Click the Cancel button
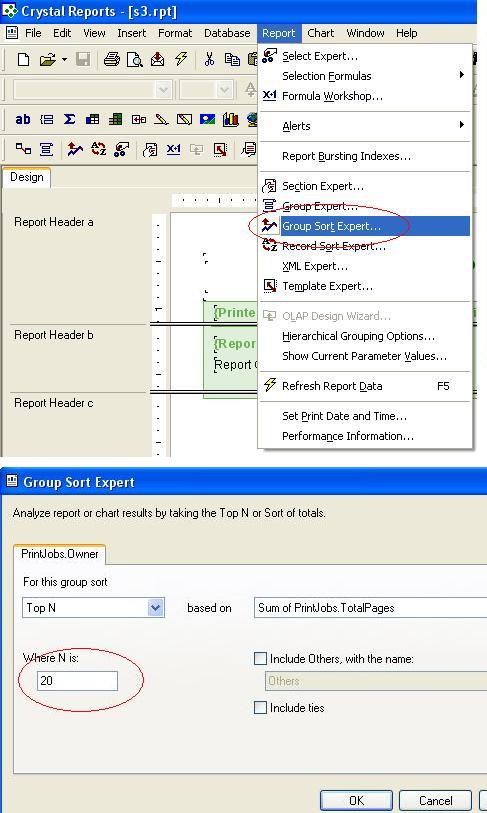 (435, 801)
